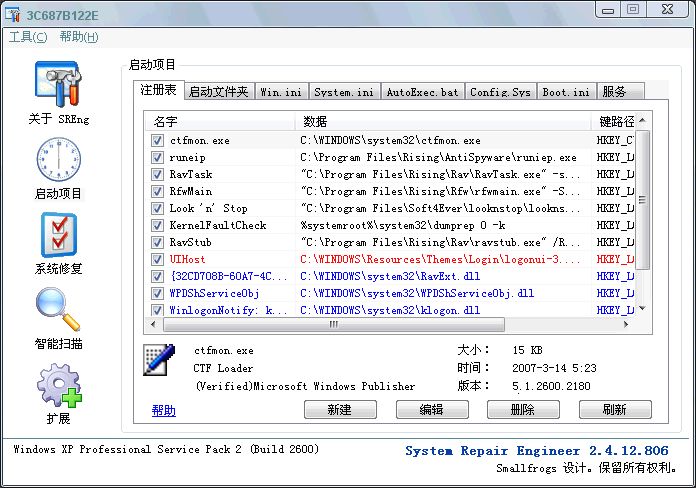696x488 pixels.
Task: Select the WPDShServiceObj.dll data cell
Action: pyautogui.click(x=417, y=294)
